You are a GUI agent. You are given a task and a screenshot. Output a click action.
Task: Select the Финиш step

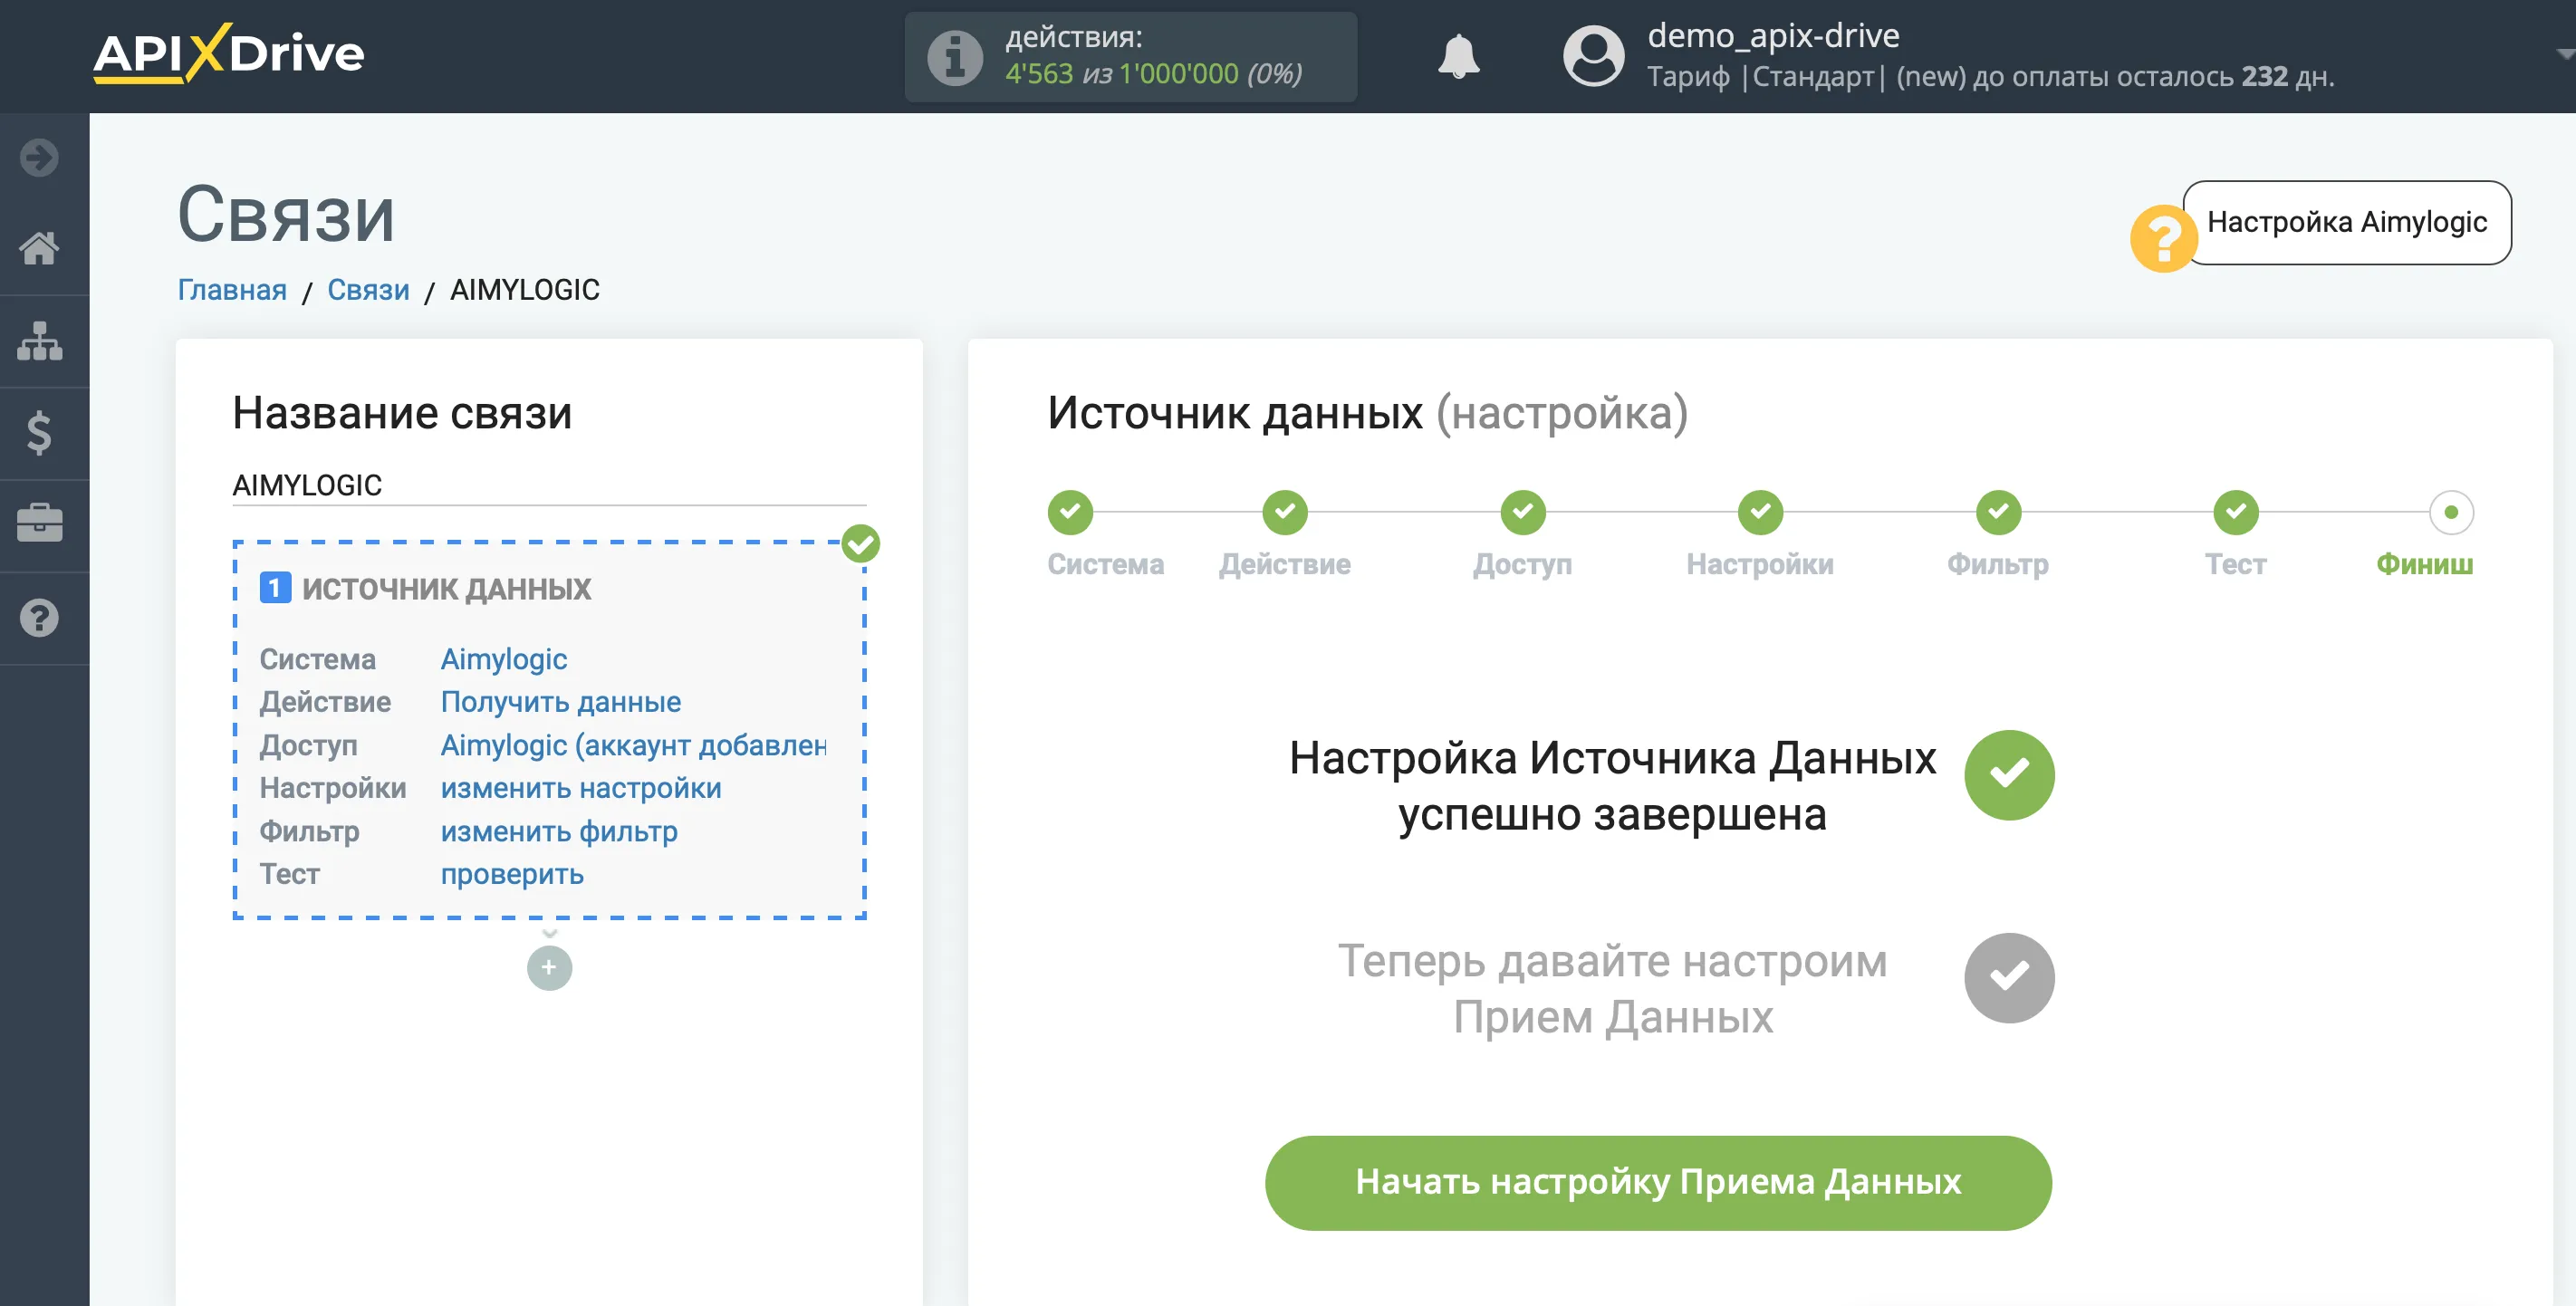pyautogui.click(x=2450, y=512)
